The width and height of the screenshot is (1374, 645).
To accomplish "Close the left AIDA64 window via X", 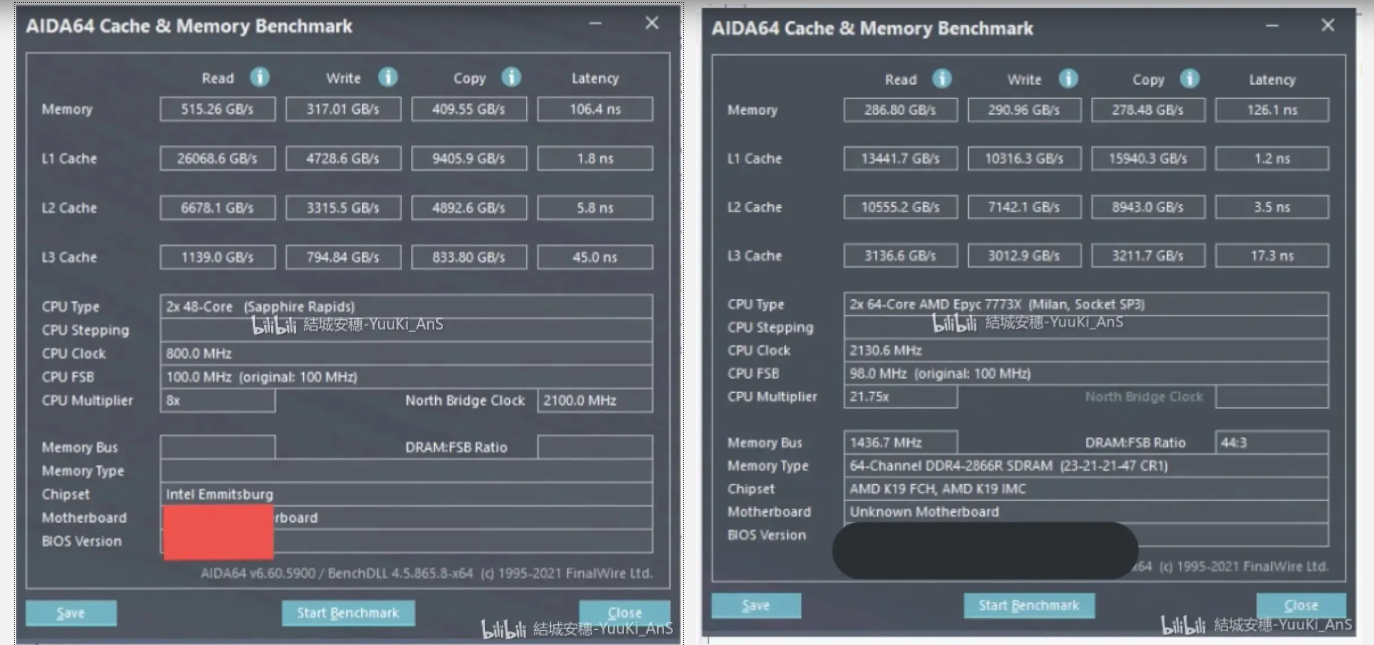I will tap(652, 23).
